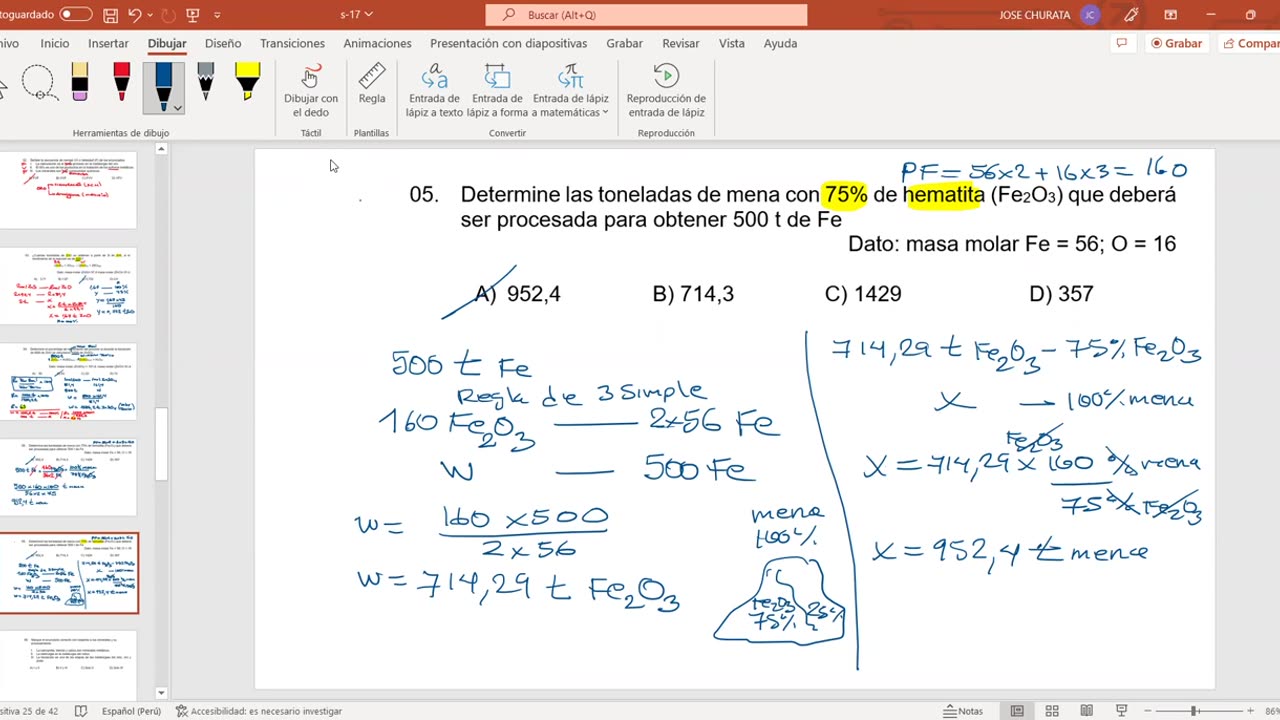Open the Insertar tab
The width and height of the screenshot is (1280, 720).
(x=108, y=43)
